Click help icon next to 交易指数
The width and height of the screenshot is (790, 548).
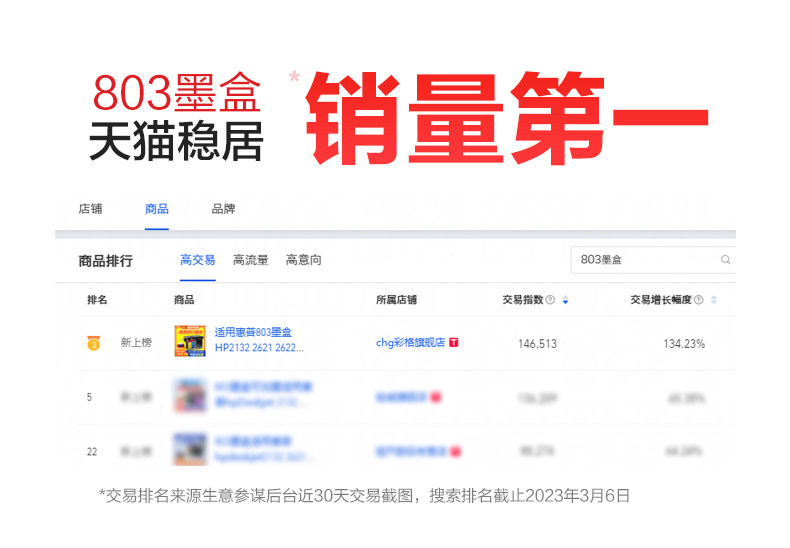pos(550,300)
